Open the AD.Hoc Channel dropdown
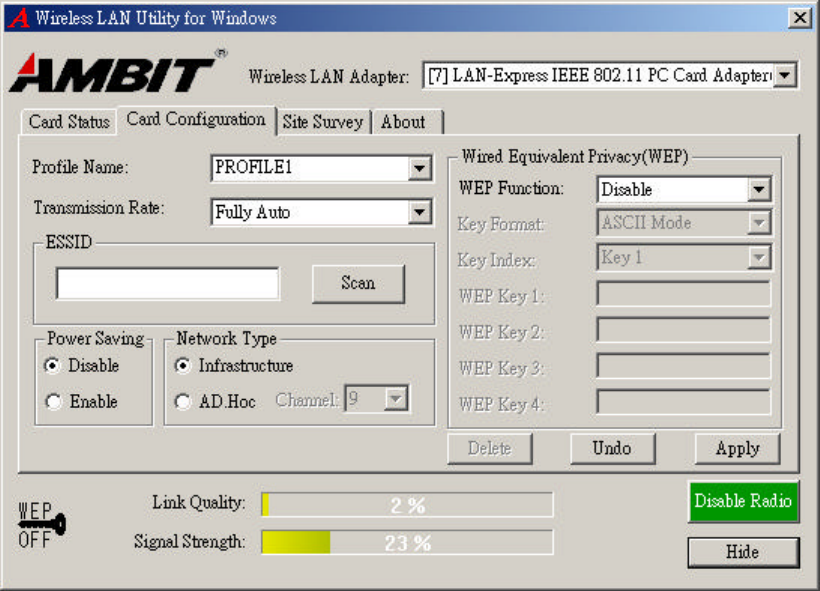 [x=396, y=399]
